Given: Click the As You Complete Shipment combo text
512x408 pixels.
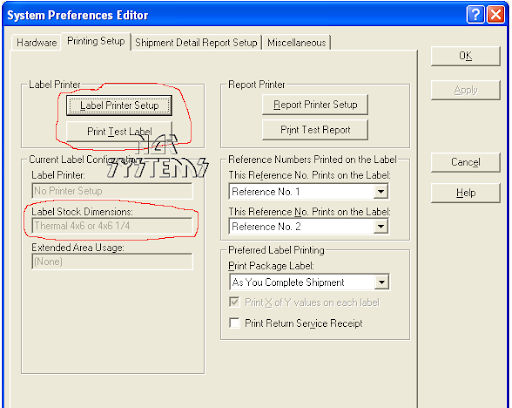Looking at the screenshot, I should coord(288,282).
